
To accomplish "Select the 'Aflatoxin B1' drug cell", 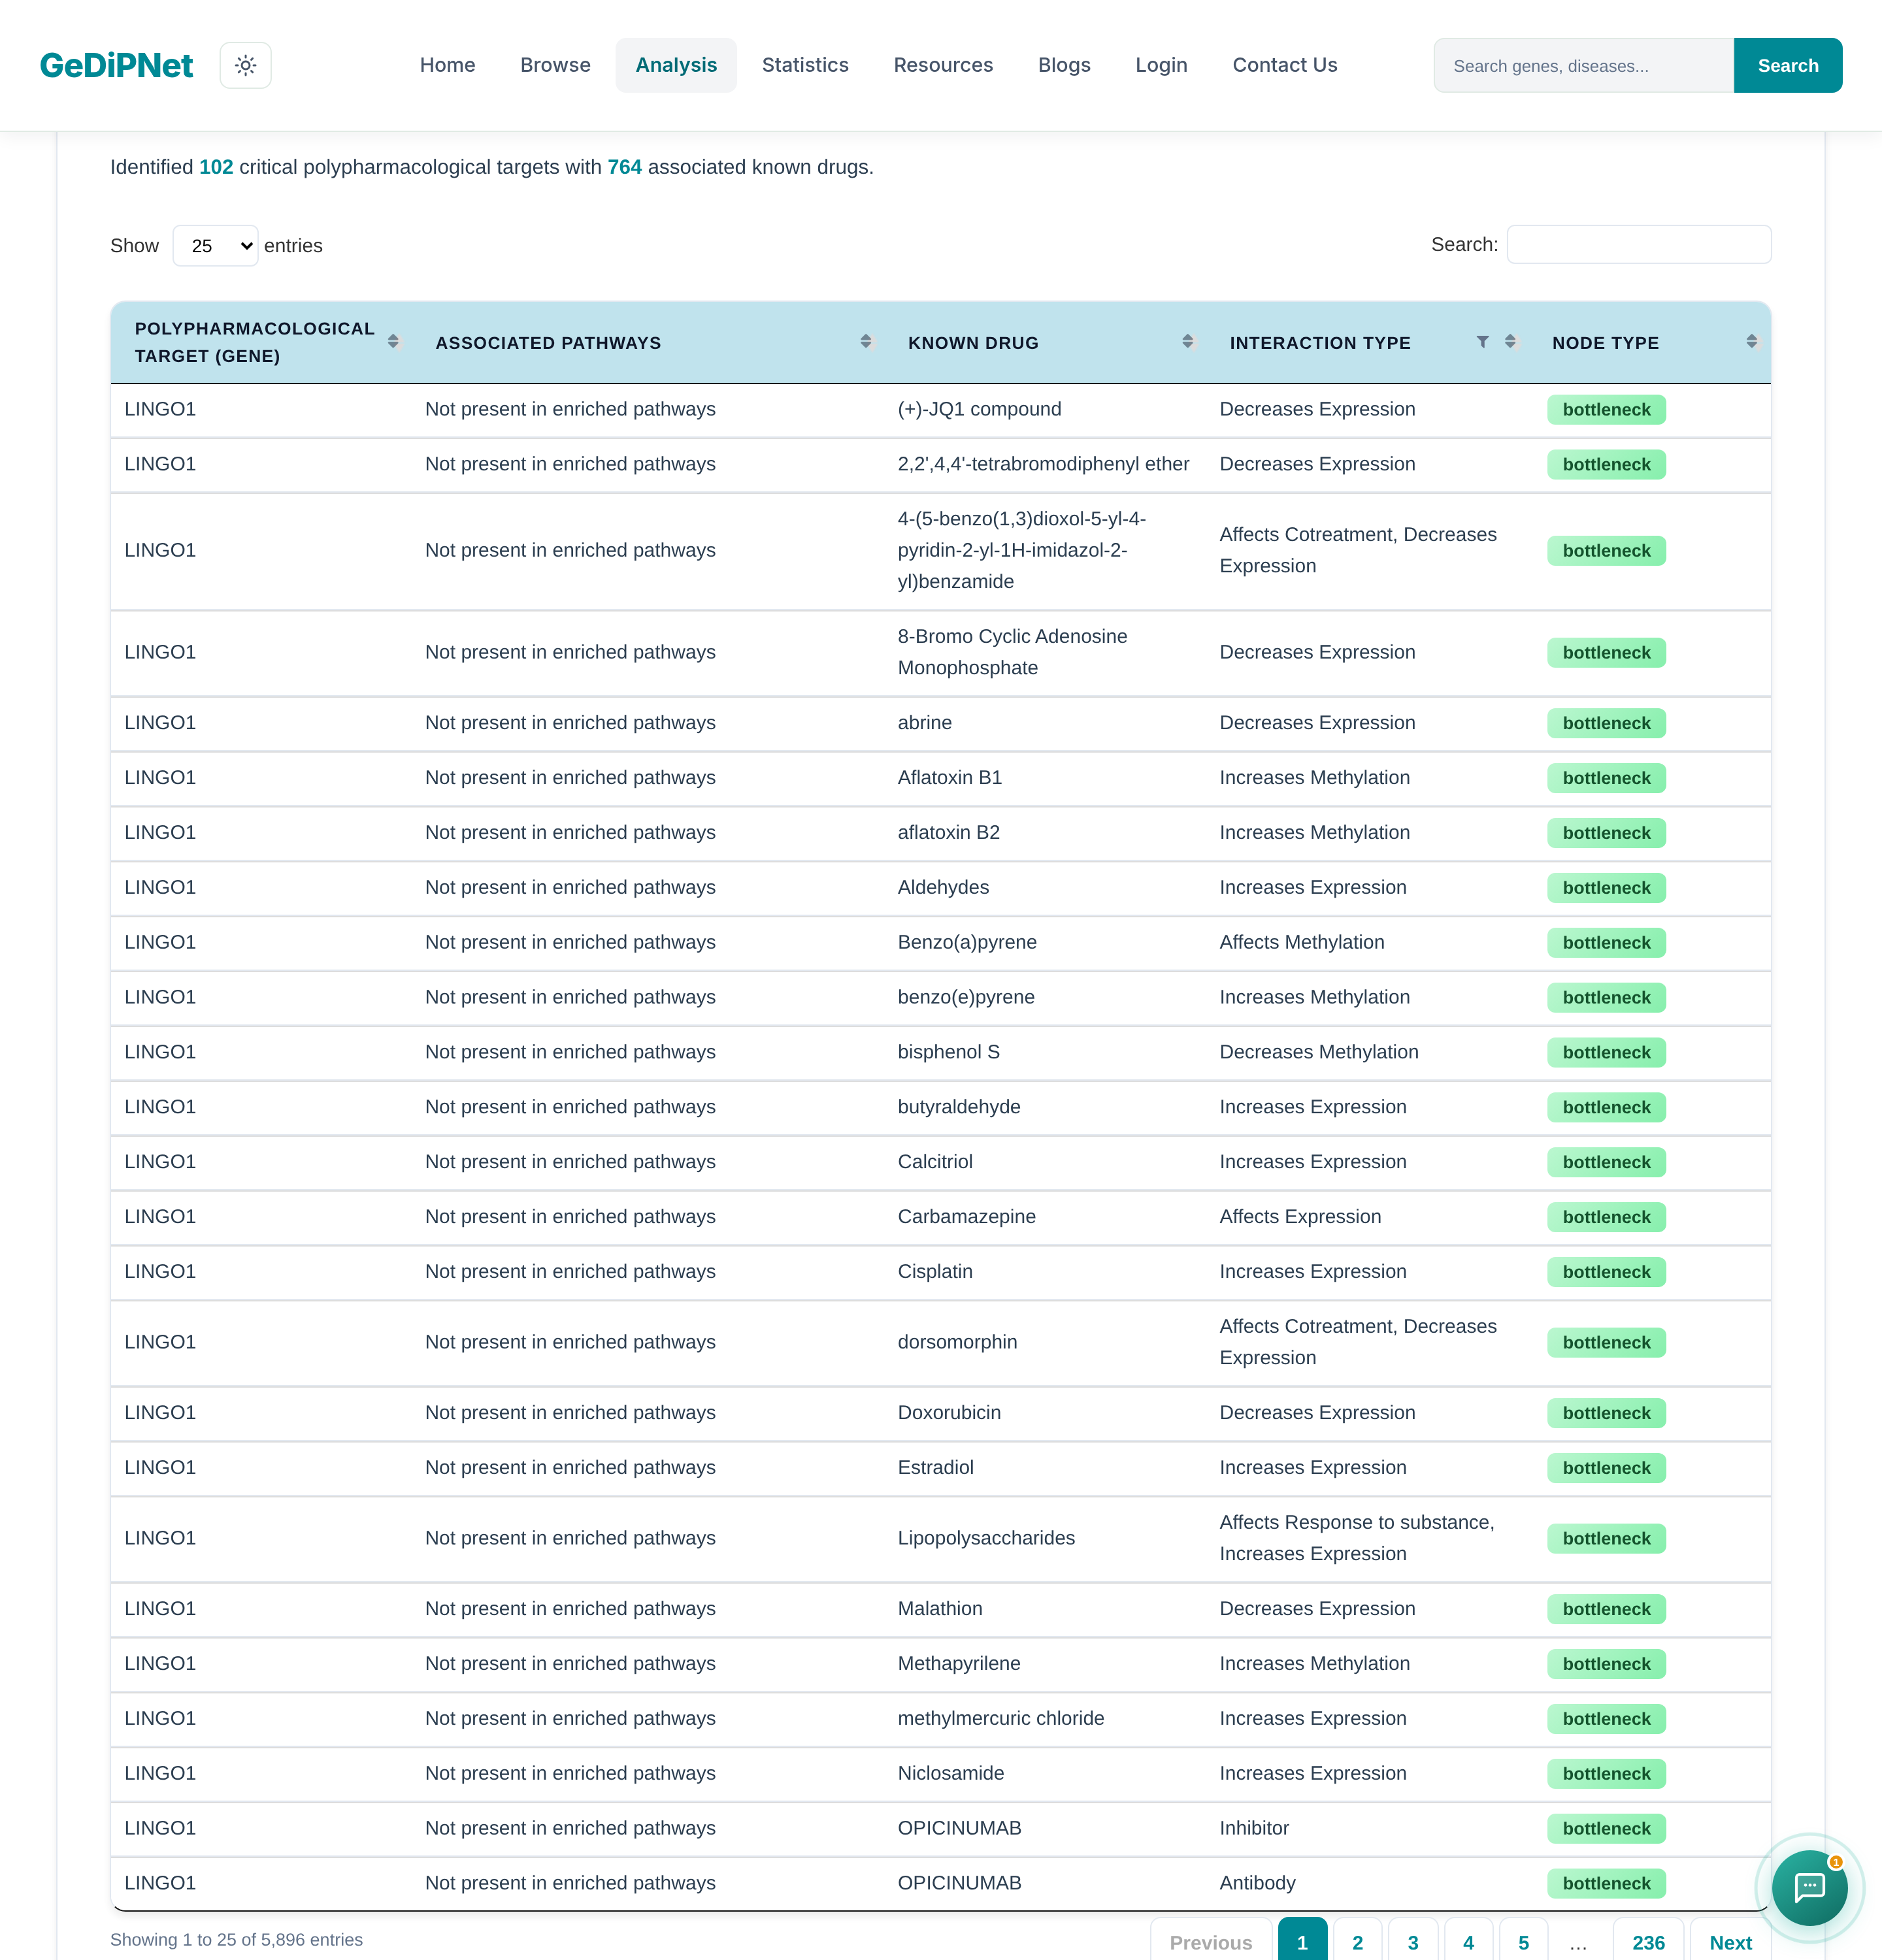I will pos(949,778).
